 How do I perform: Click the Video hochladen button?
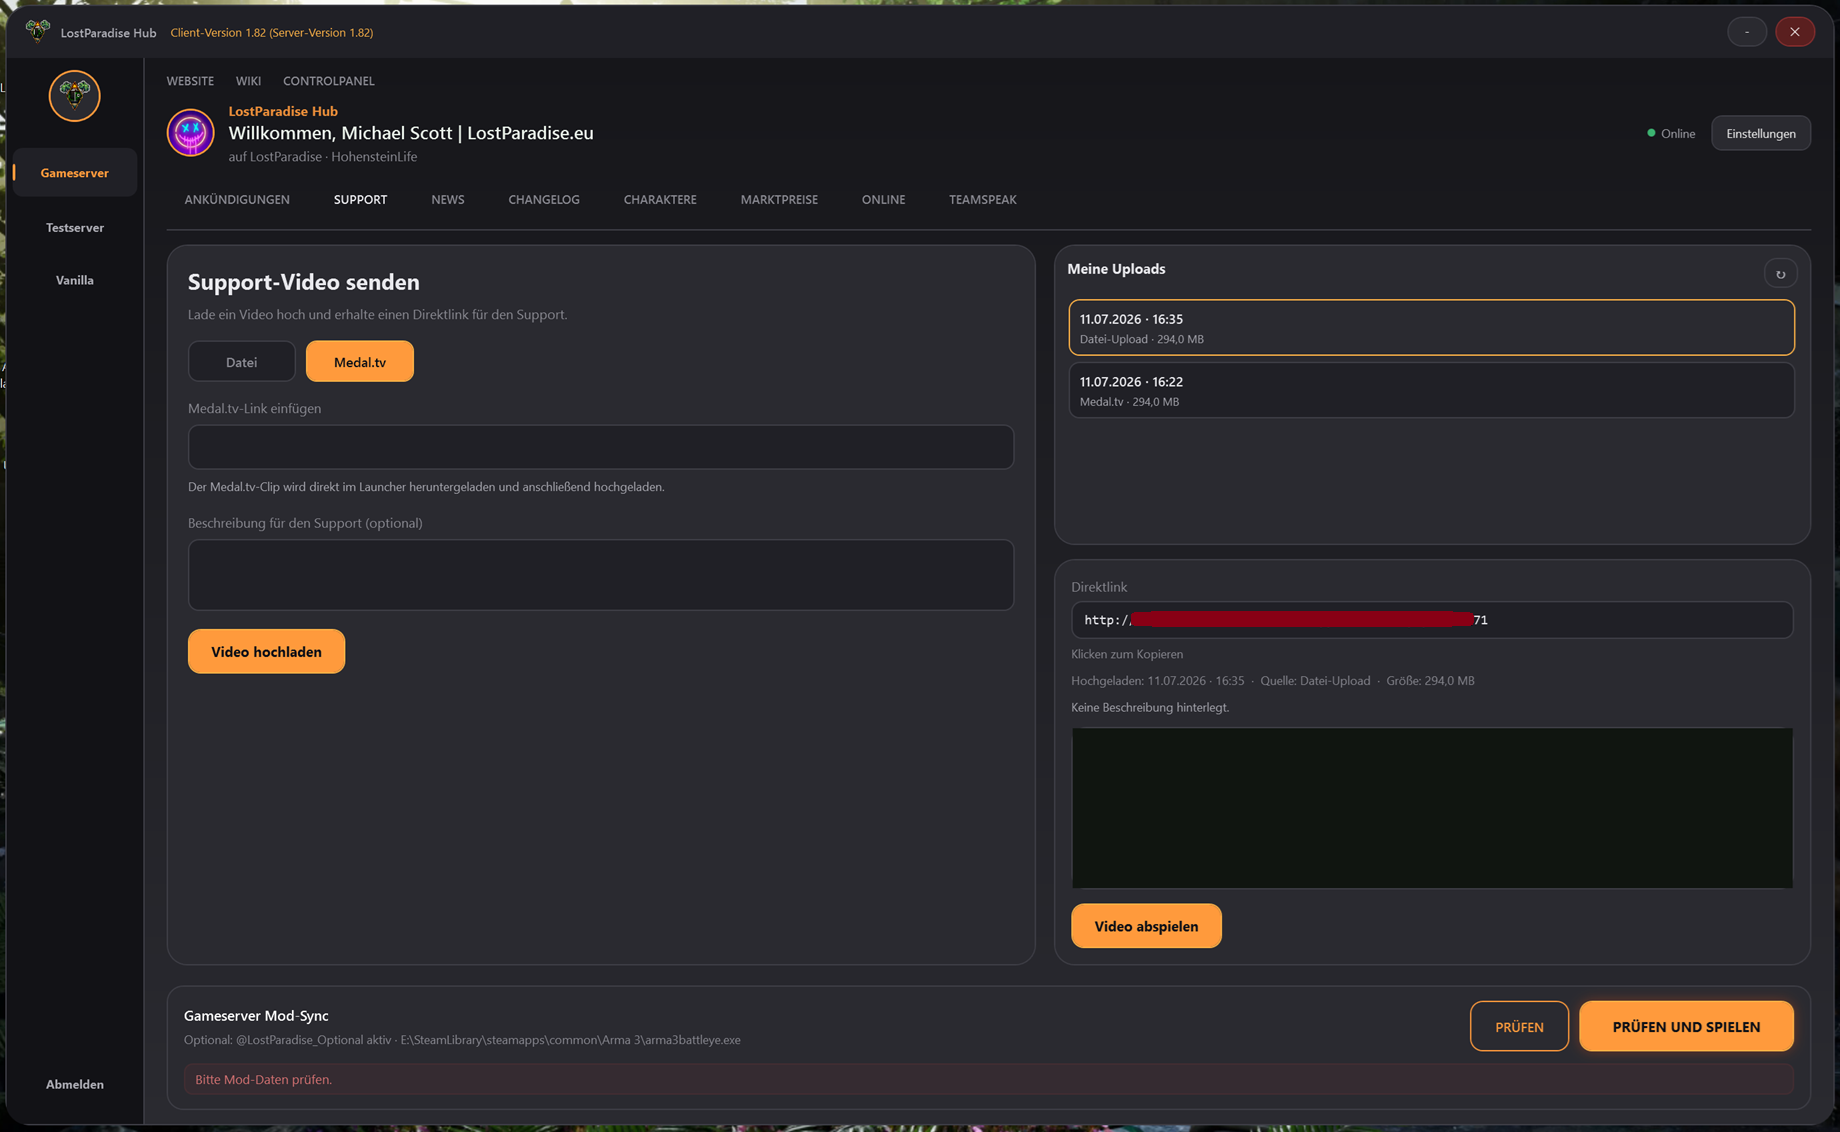point(266,652)
